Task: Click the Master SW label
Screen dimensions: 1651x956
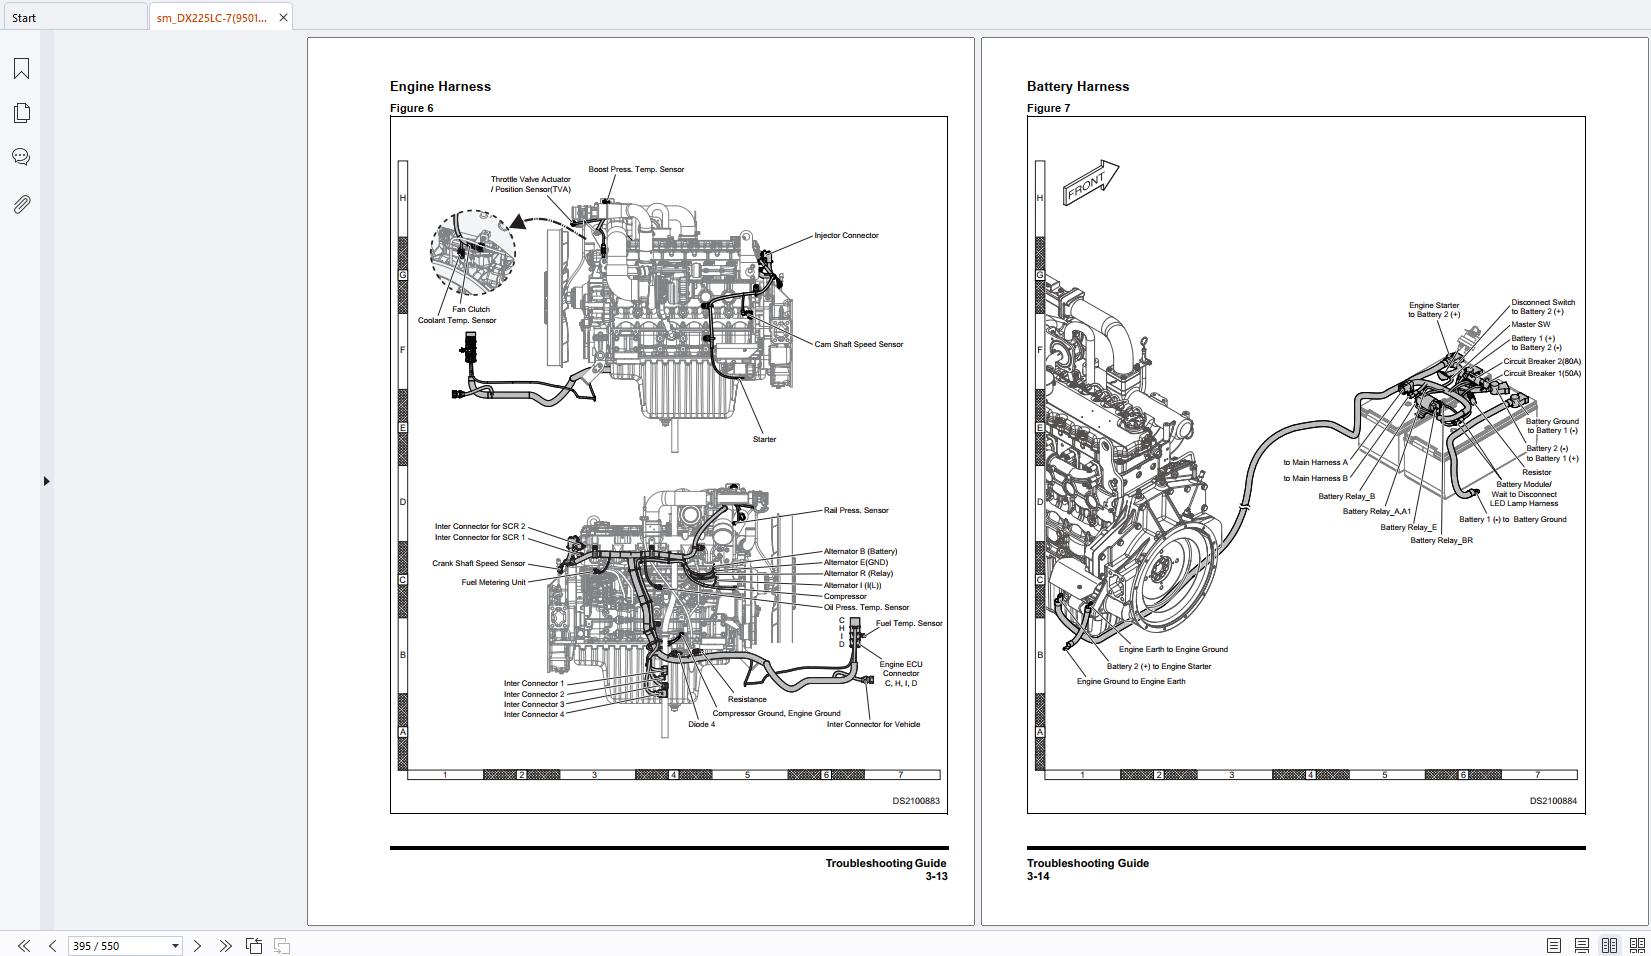Action: coord(1531,324)
